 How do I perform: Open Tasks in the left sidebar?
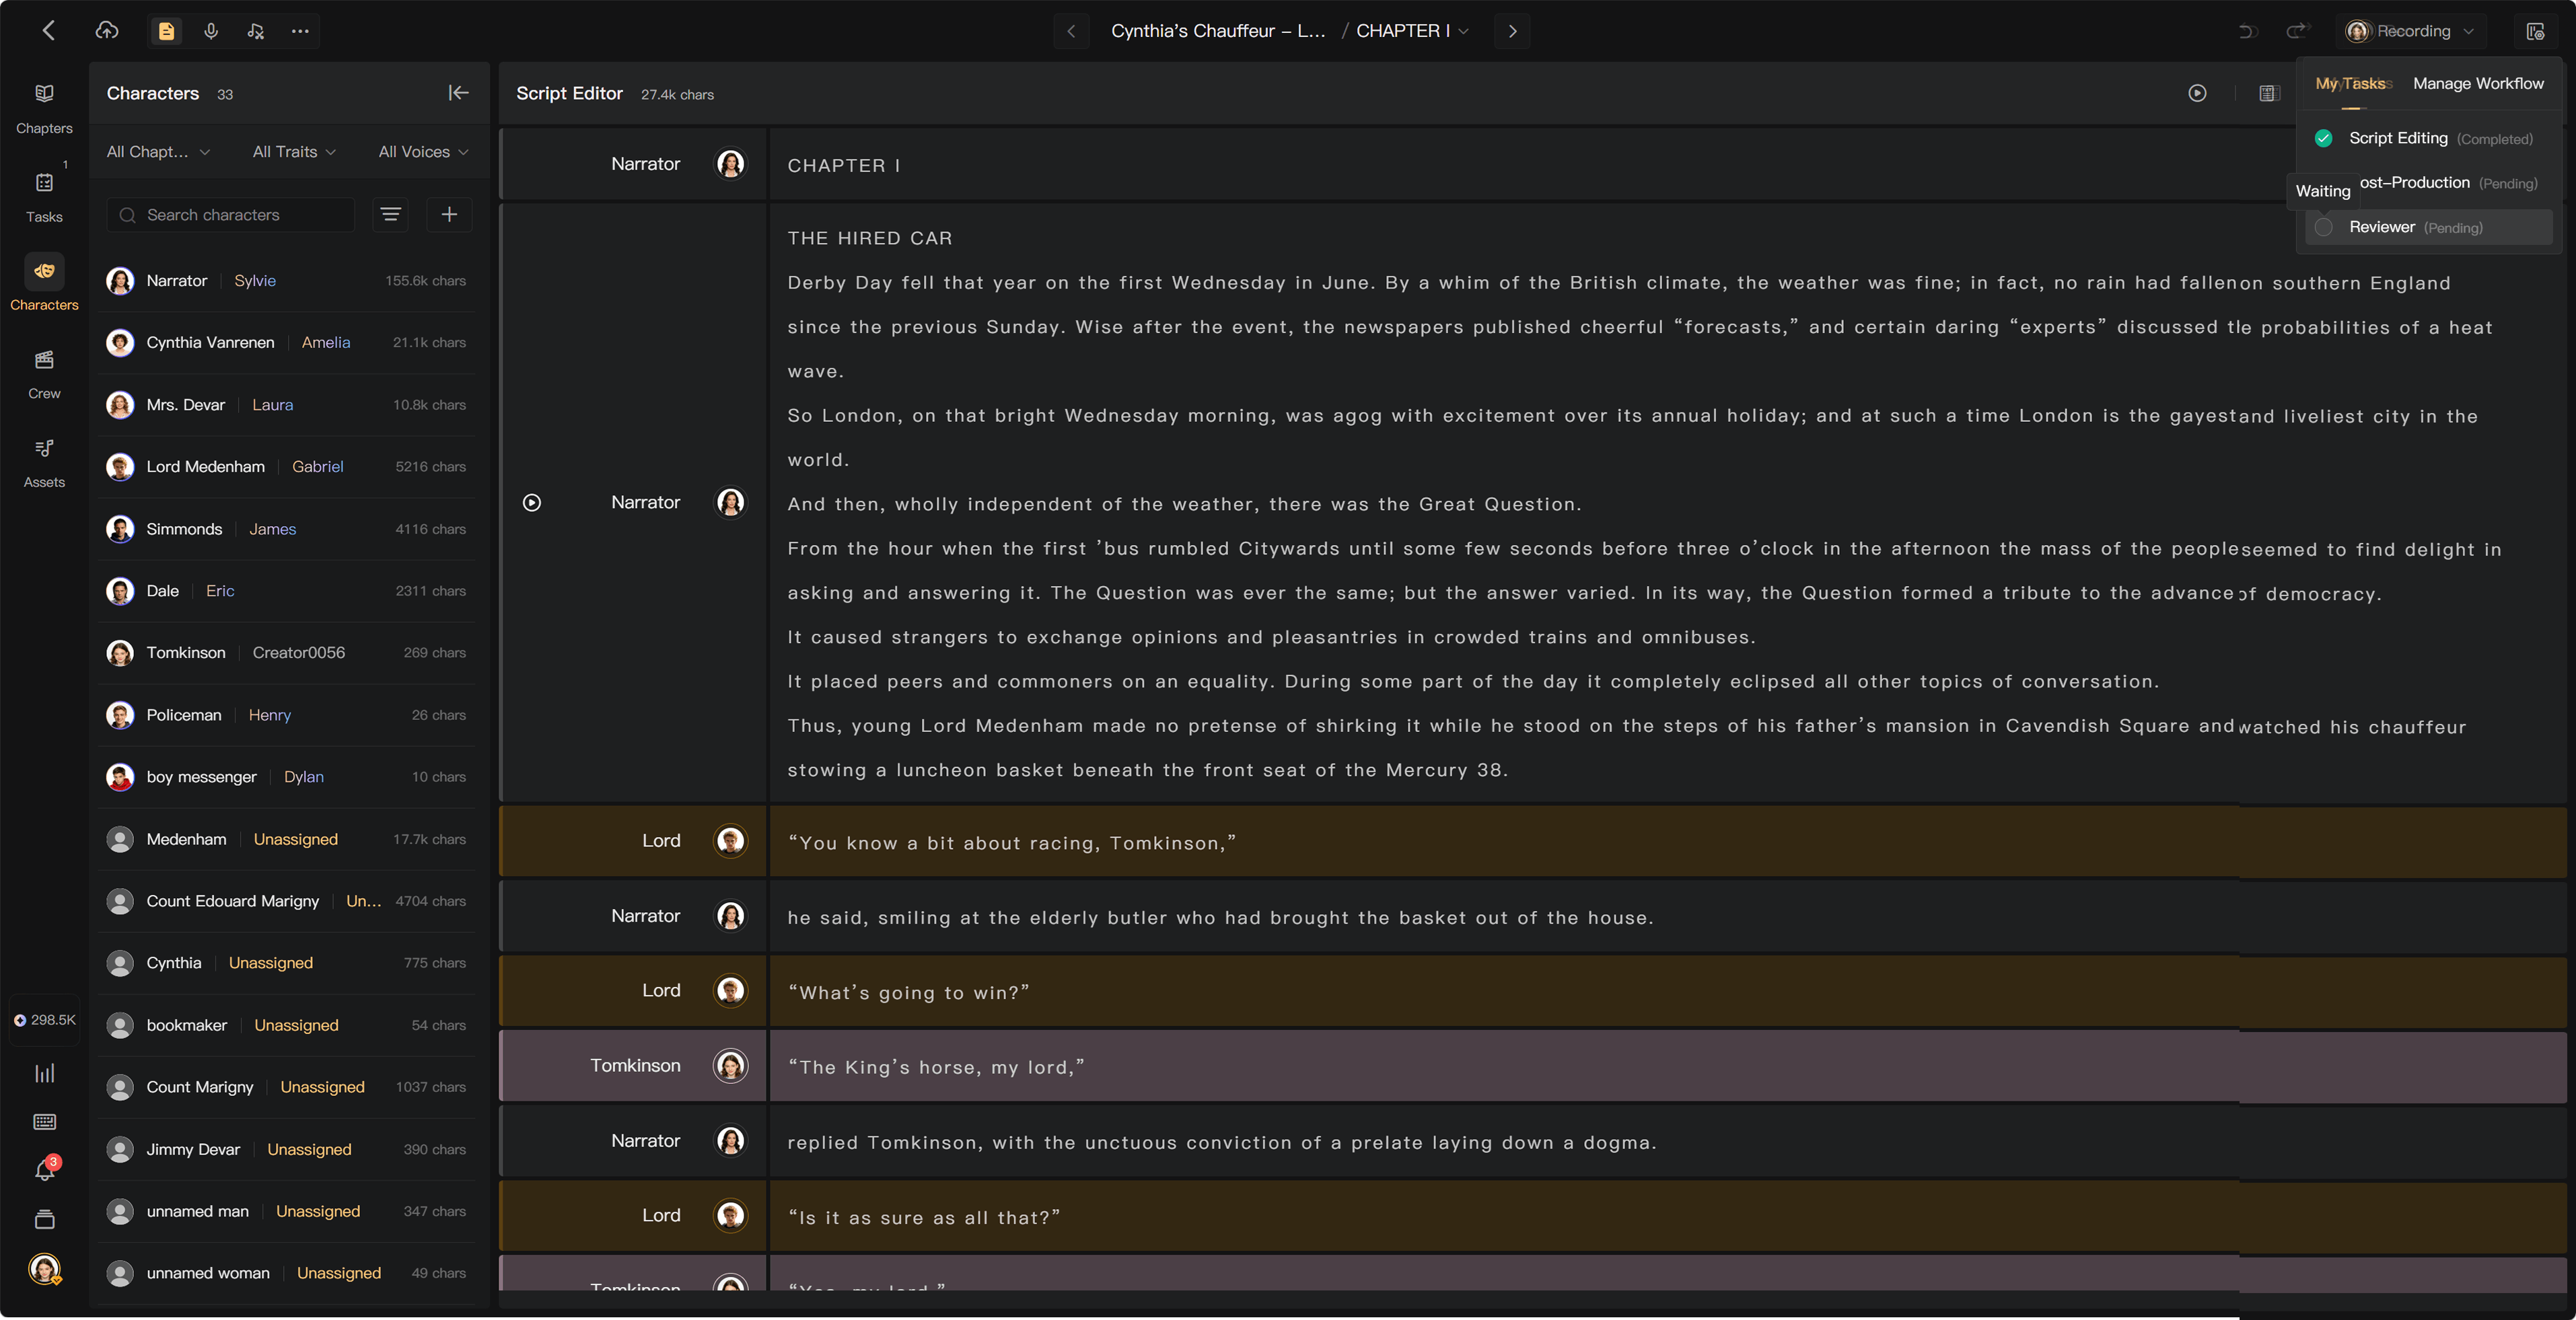[x=44, y=196]
